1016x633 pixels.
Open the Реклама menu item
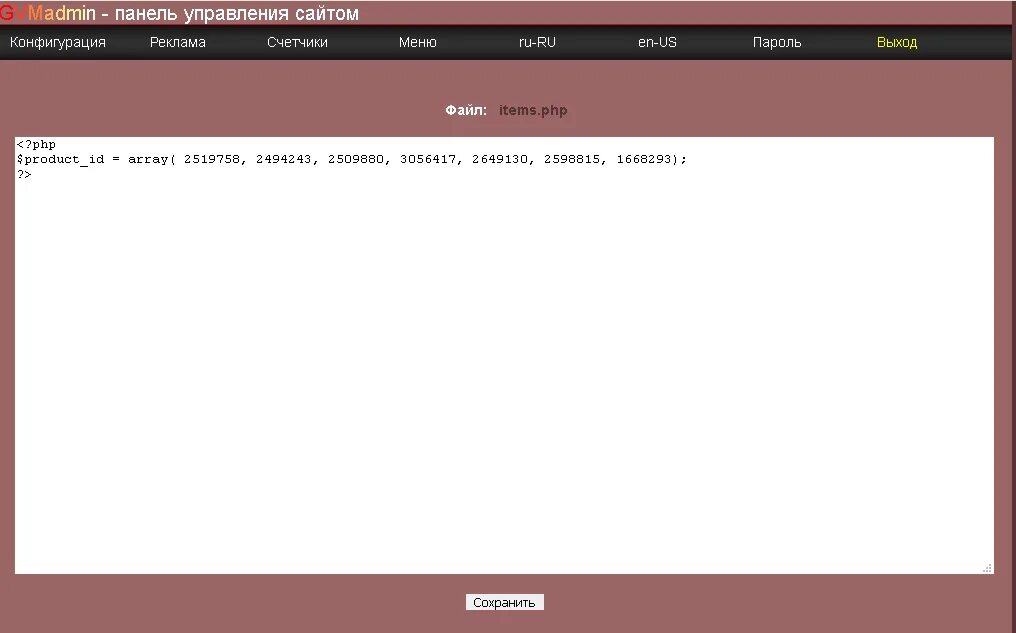[178, 42]
